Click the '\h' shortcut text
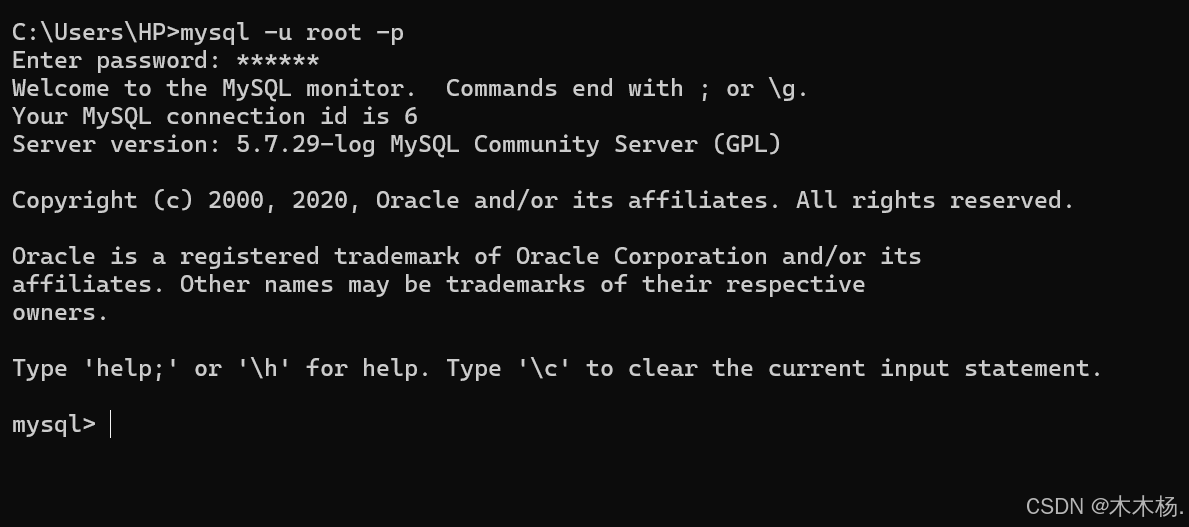The width and height of the screenshot is (1189, 527). pyautogui.click(x=264, y=369)
